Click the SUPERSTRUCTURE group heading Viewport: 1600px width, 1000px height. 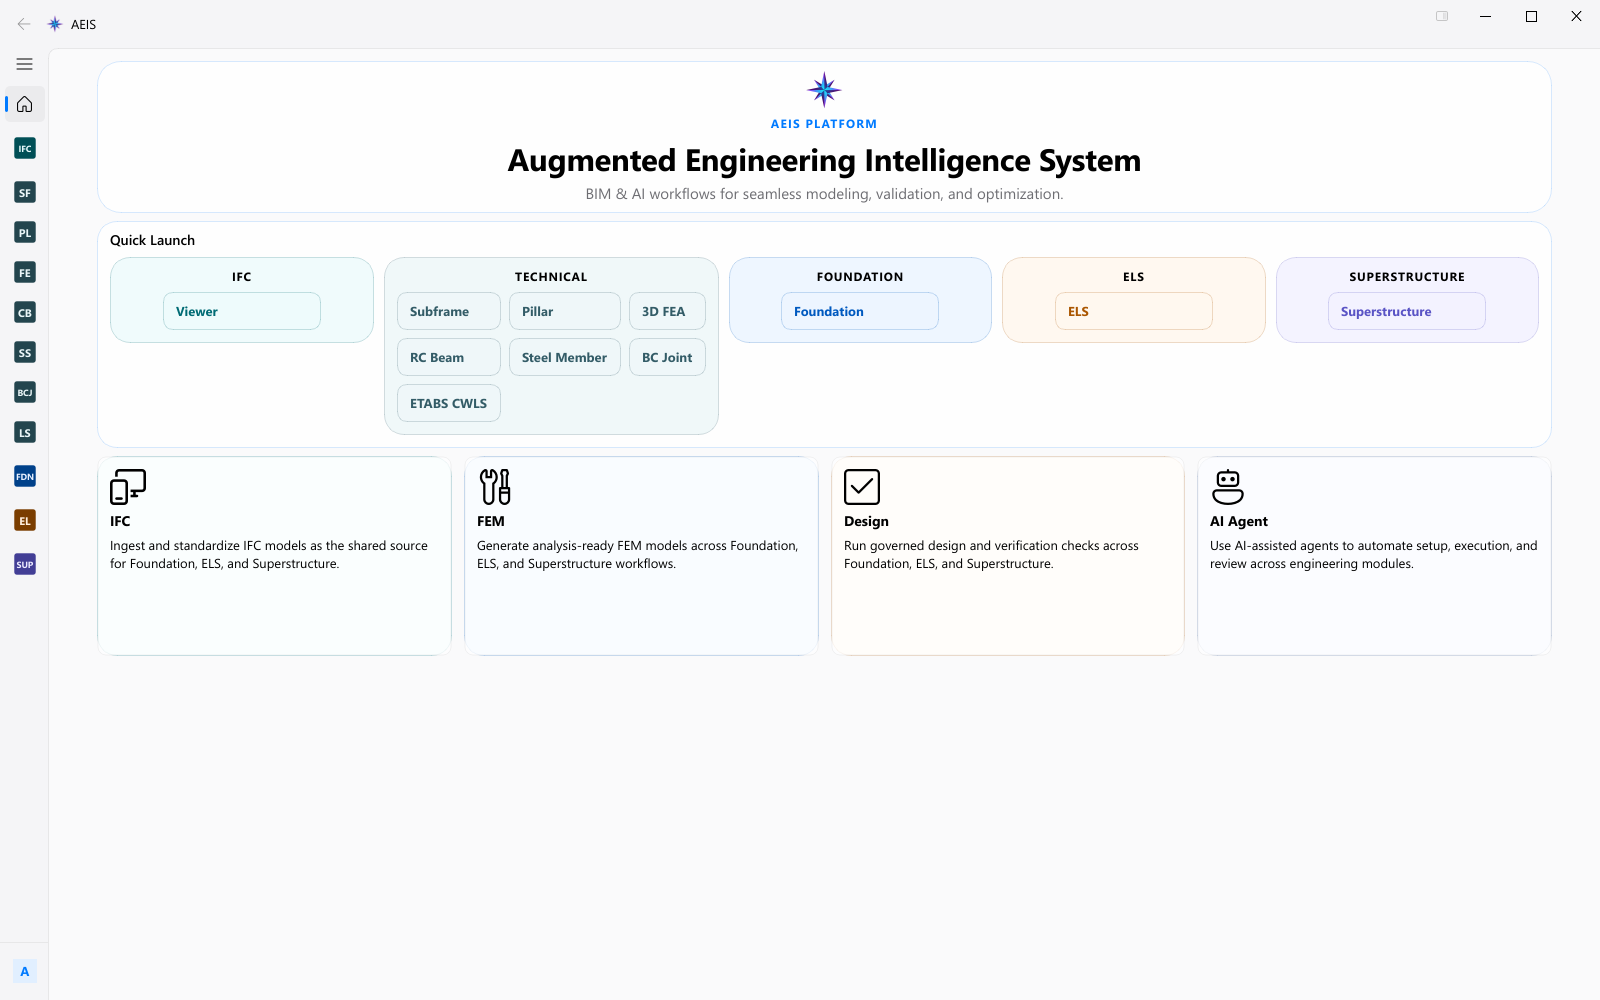click(1407, 277)
